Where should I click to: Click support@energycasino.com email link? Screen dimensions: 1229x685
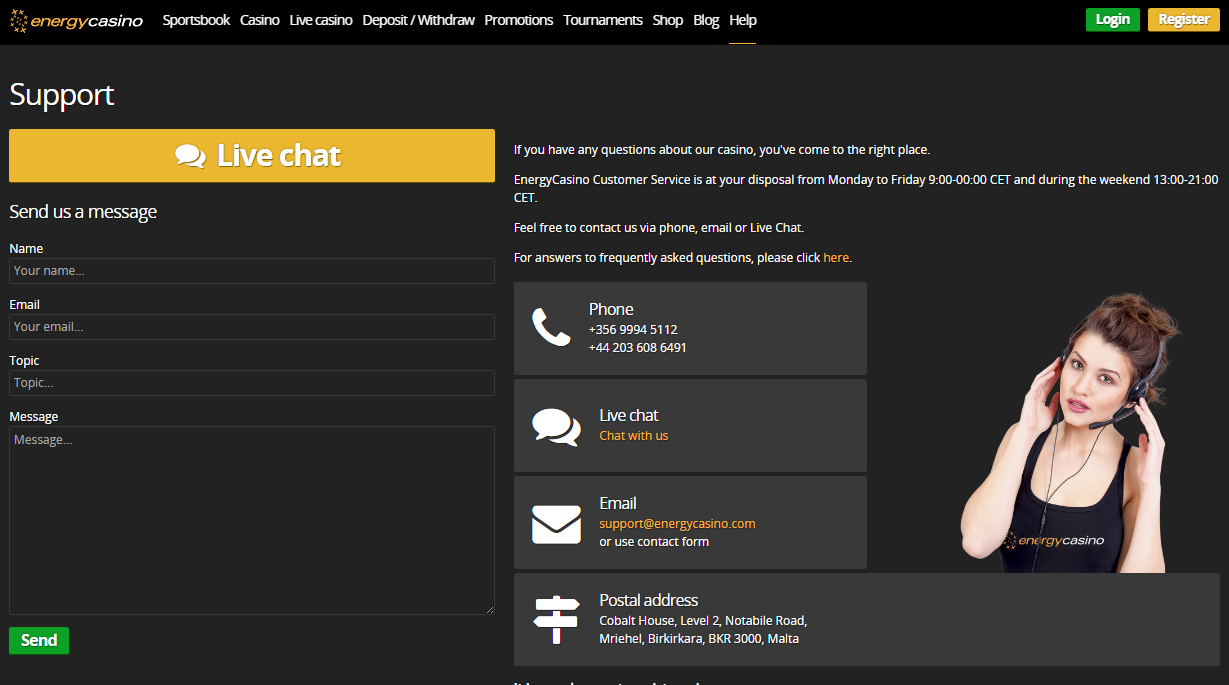677,524
